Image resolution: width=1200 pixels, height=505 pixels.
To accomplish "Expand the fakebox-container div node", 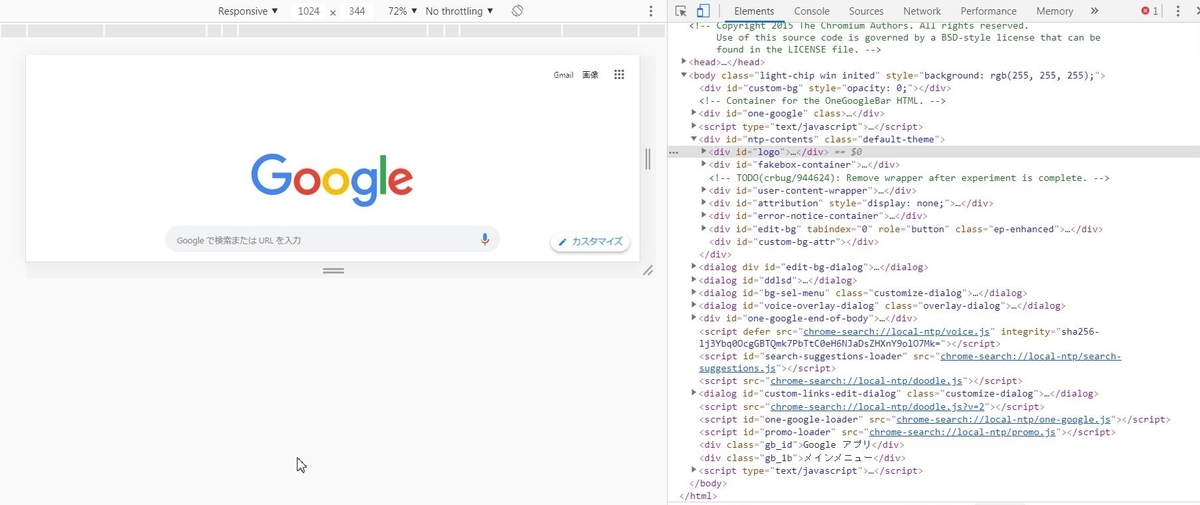I will click(x=704, y=165).
